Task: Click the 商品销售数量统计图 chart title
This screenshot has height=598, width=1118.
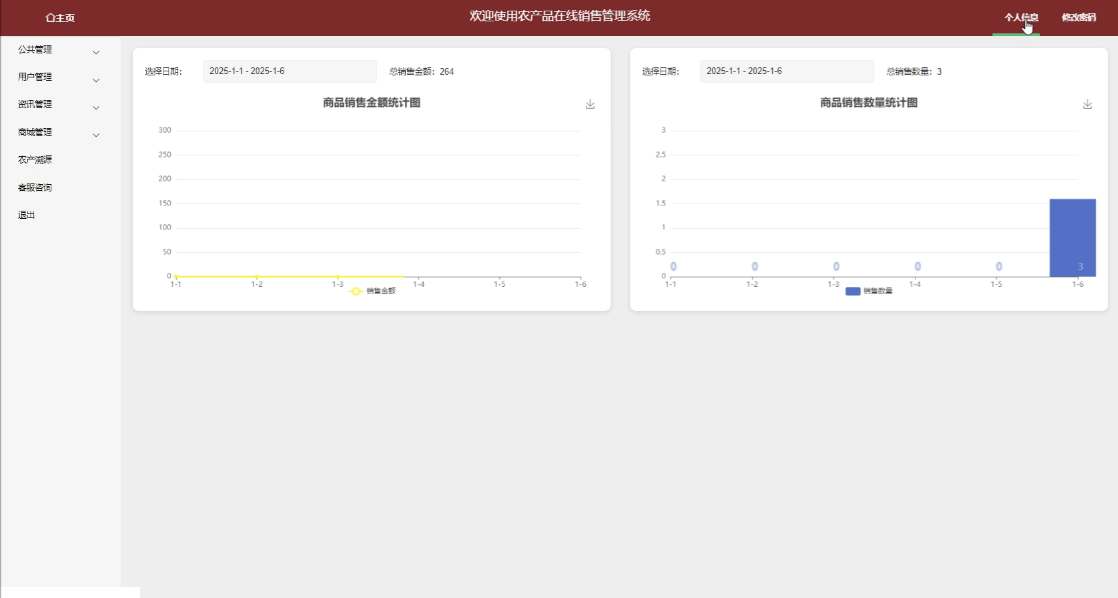Action: coord(868,103)
